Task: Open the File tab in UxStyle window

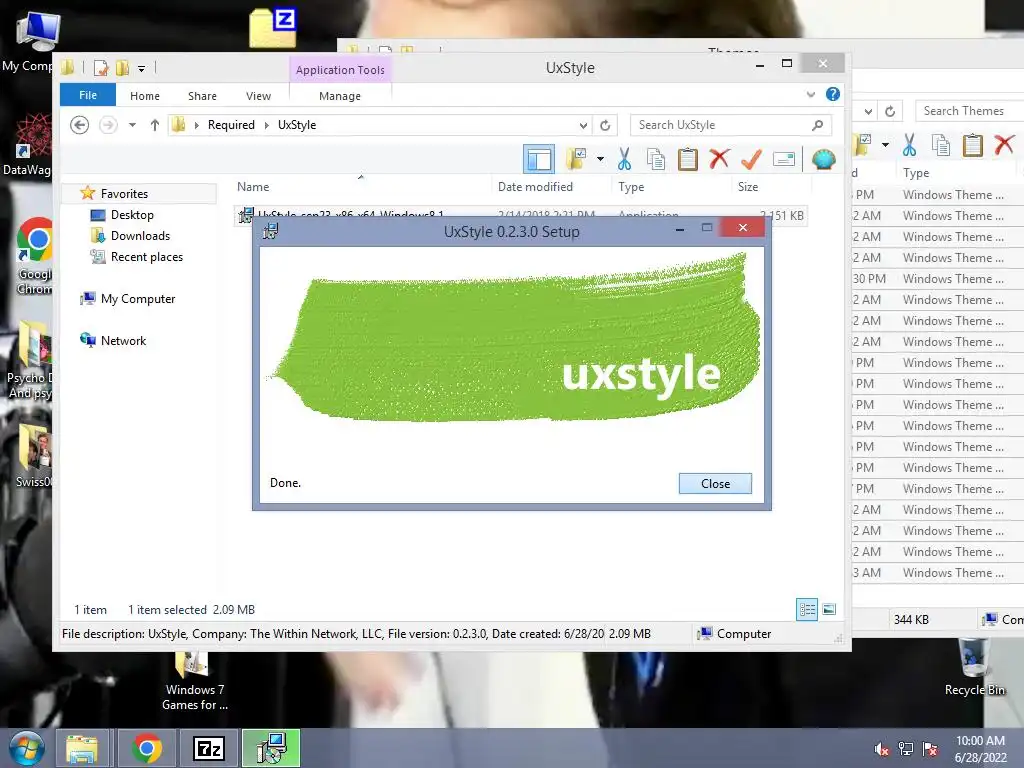Action: point(88,95)
